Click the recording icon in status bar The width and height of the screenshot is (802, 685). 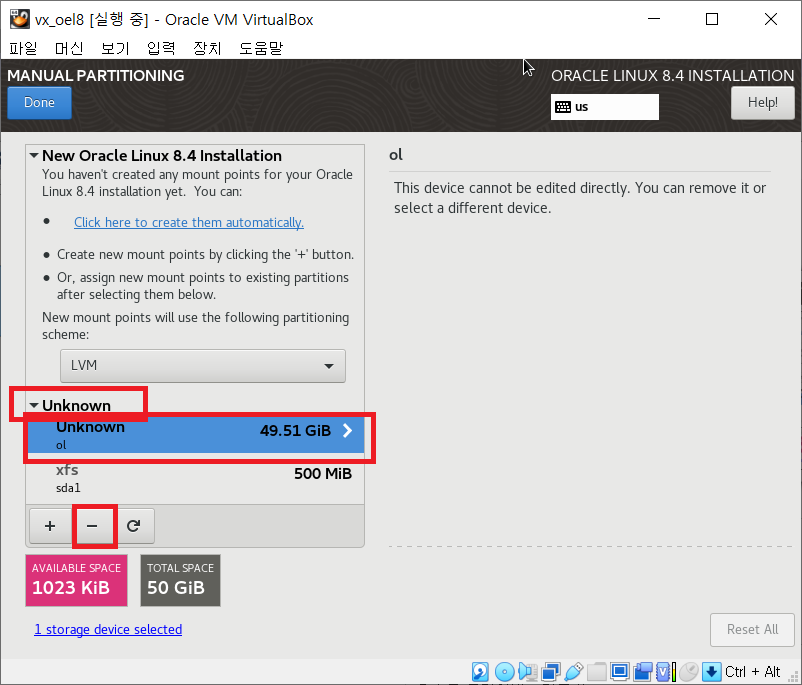tap(643, 671)
